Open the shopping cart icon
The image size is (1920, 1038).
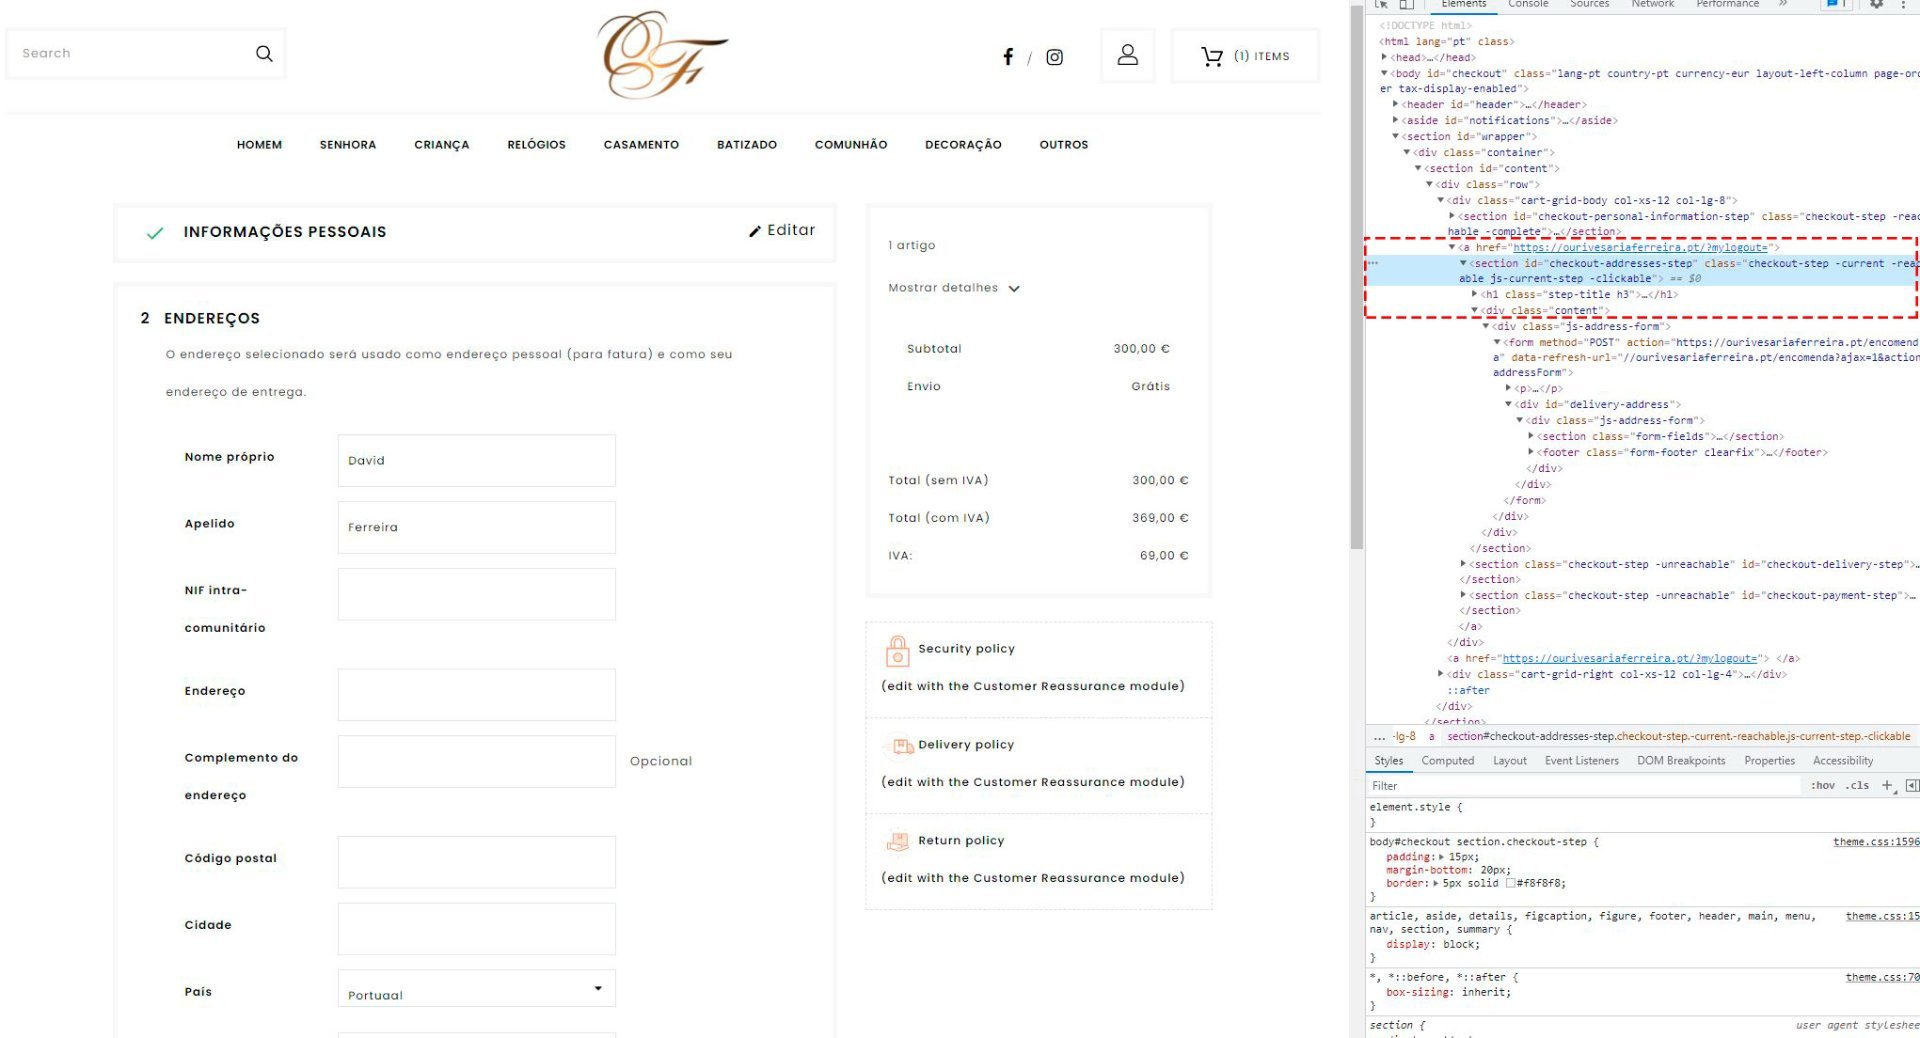pyautogui.click(x=1212, y=57)
